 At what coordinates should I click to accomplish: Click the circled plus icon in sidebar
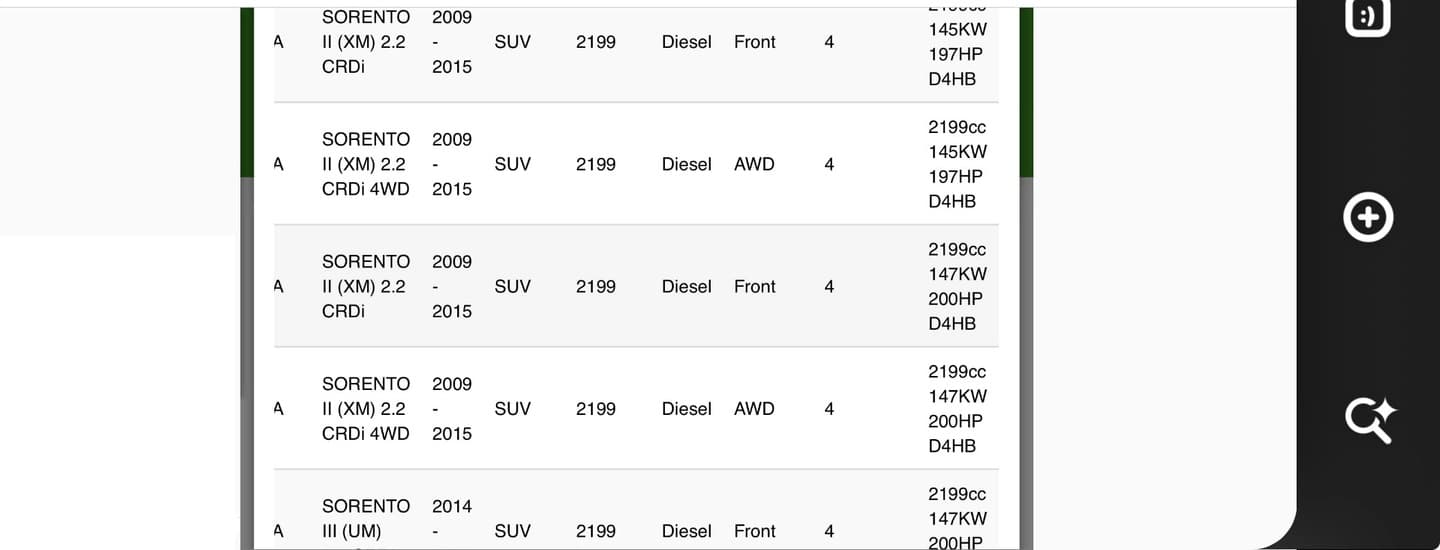coord(1368,217)
